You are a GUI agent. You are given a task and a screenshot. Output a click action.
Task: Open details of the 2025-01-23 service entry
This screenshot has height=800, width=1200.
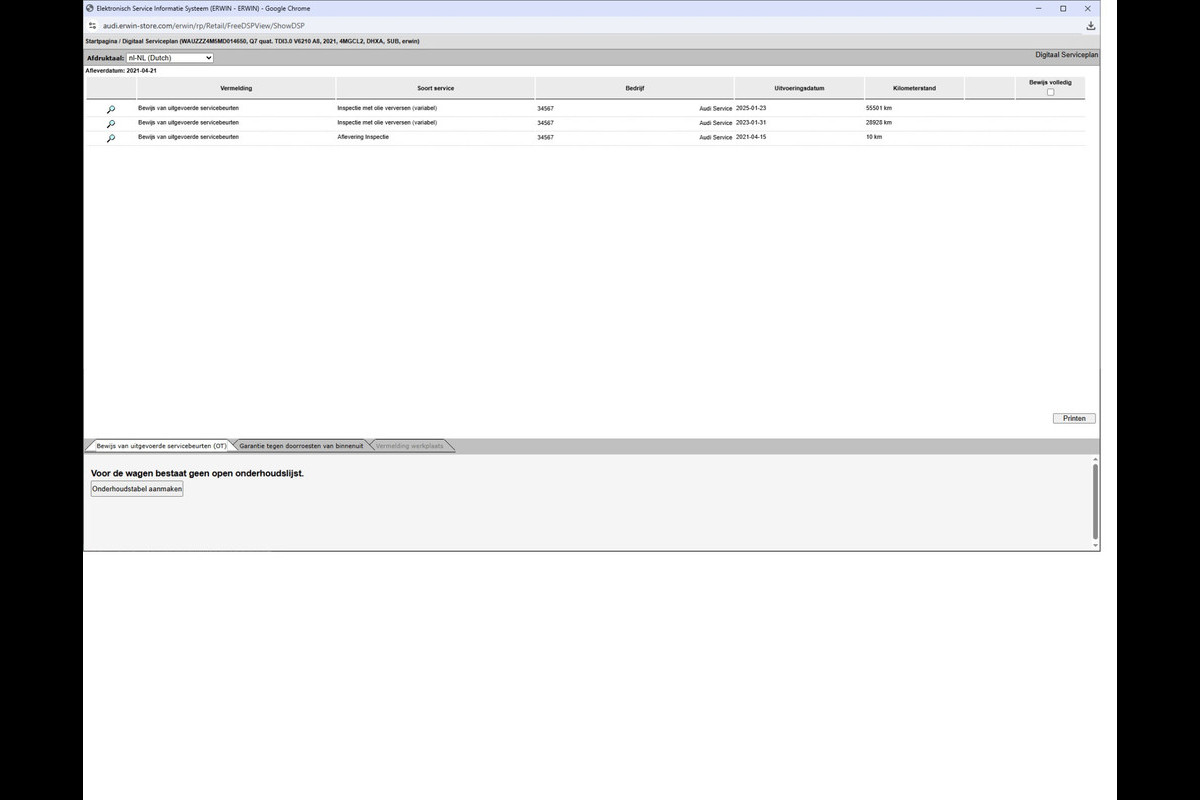(x=111, y=109)
